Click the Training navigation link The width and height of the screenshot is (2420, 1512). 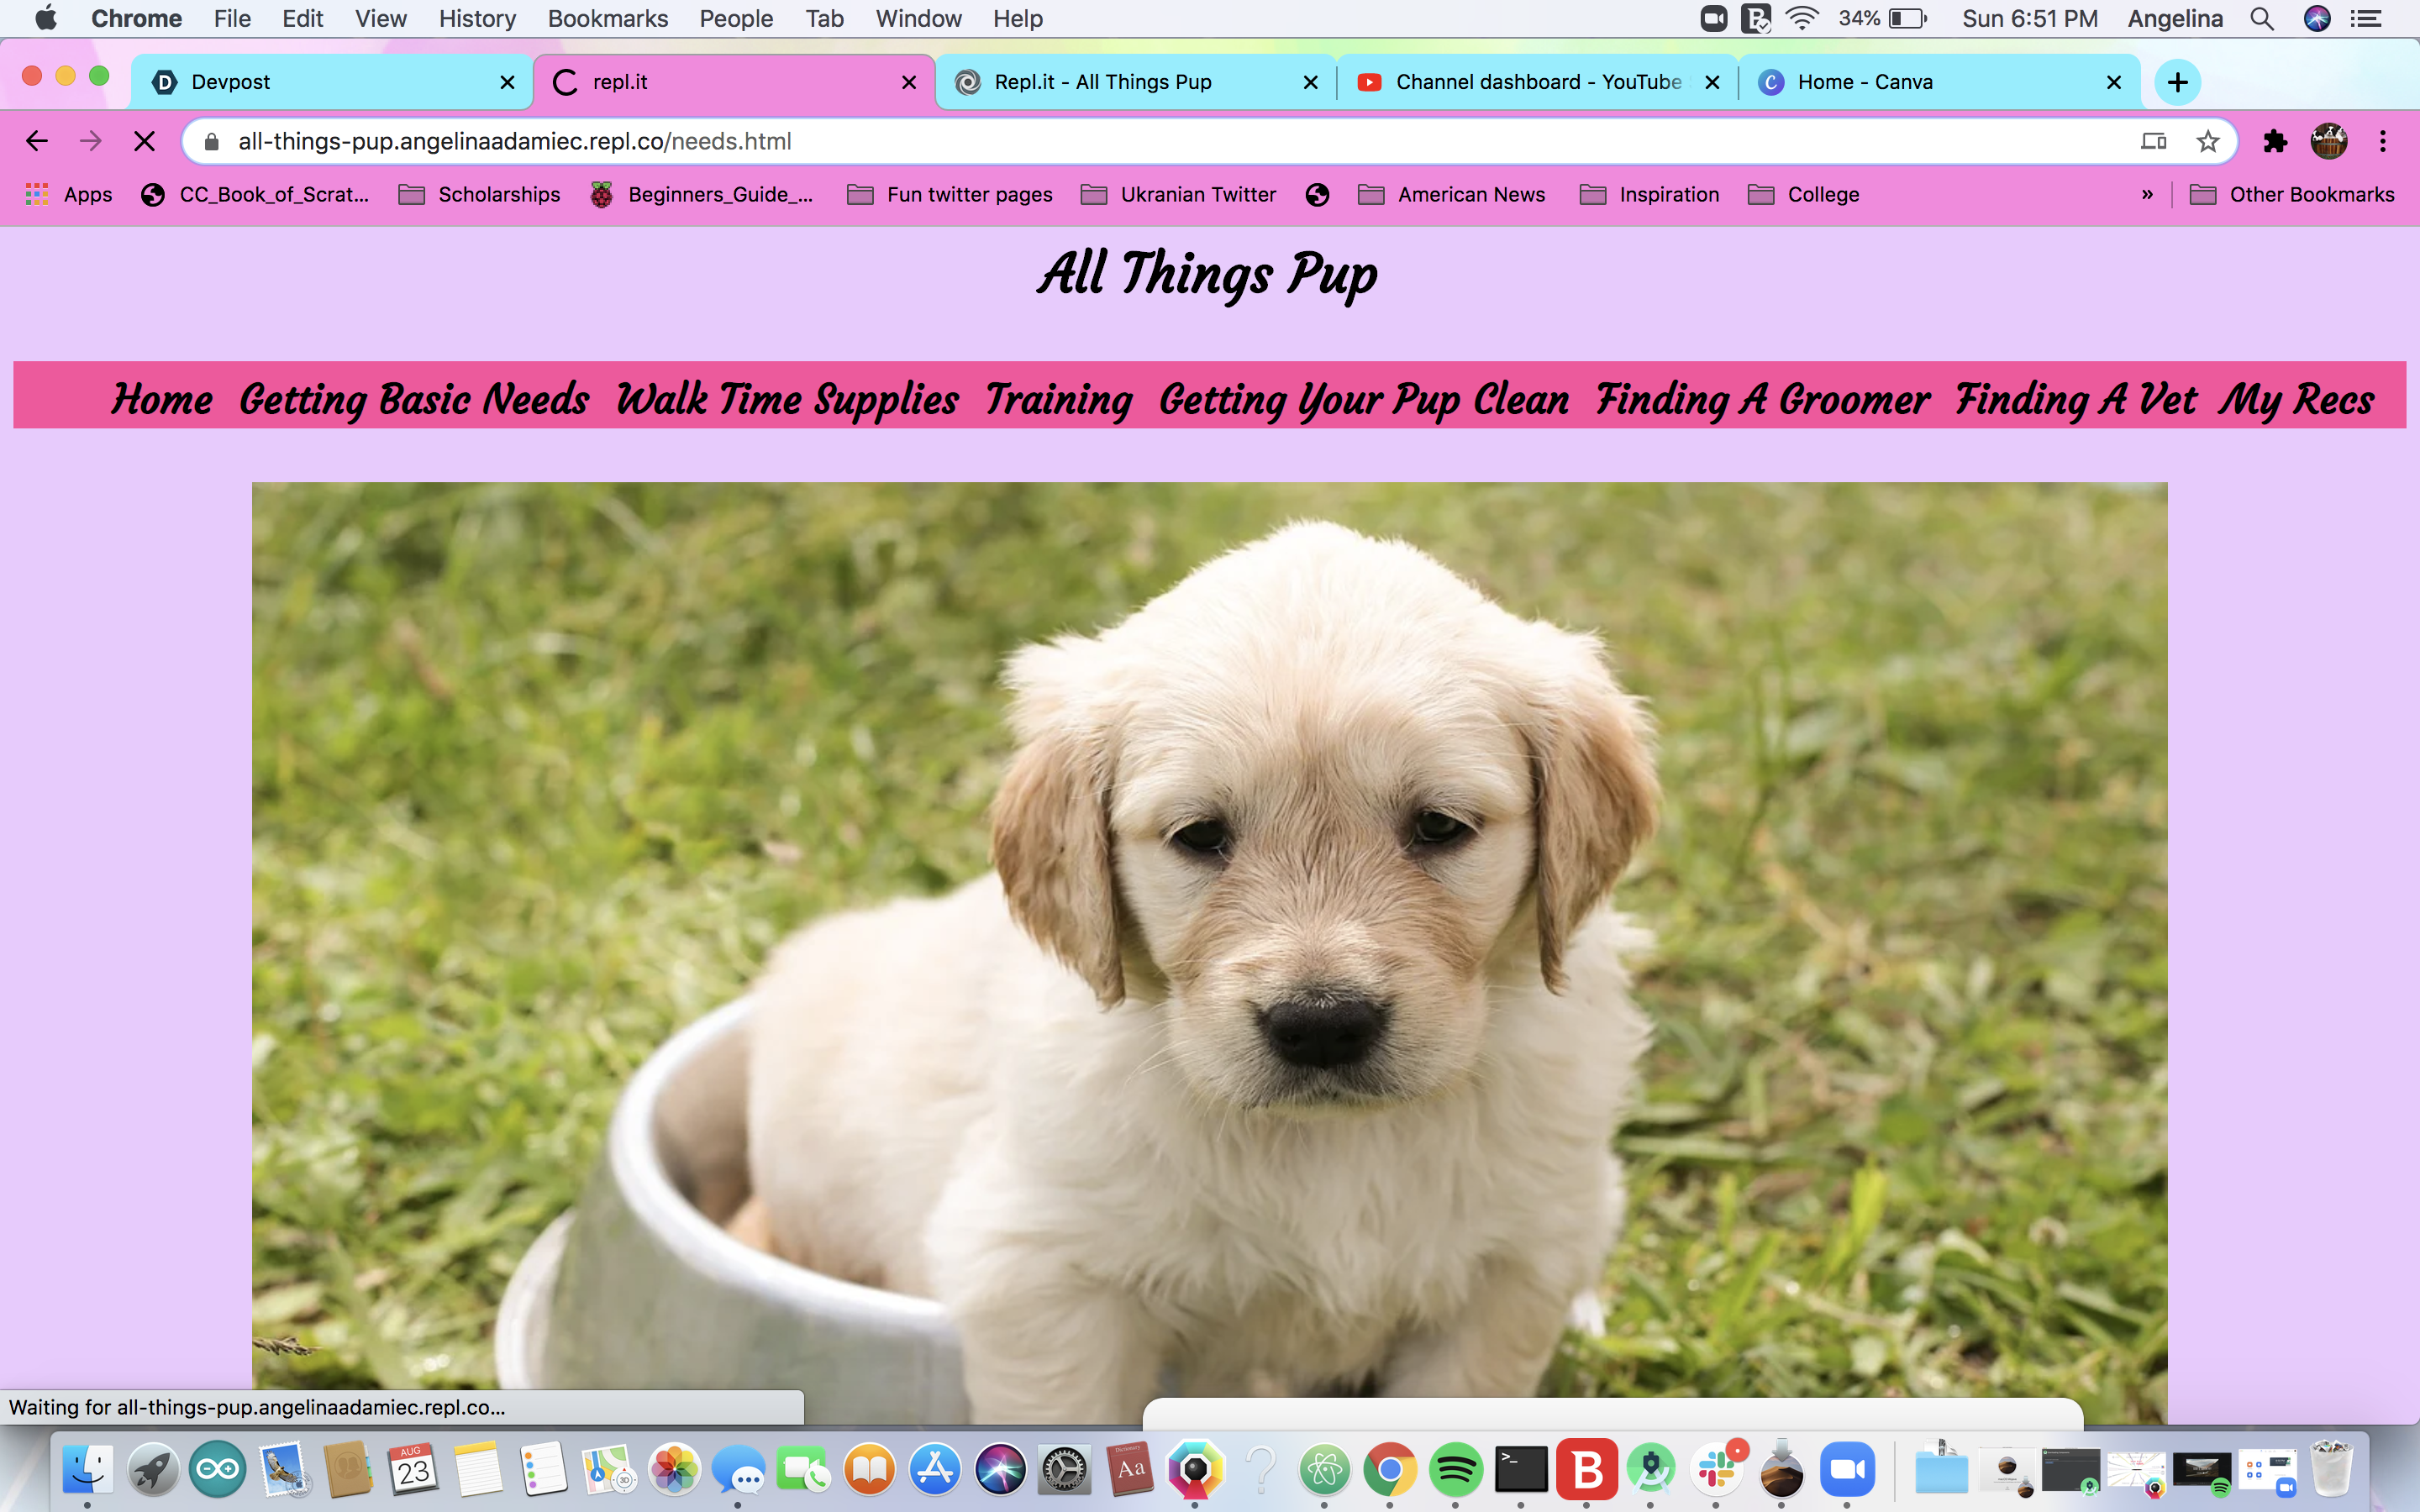[1058, 399]
